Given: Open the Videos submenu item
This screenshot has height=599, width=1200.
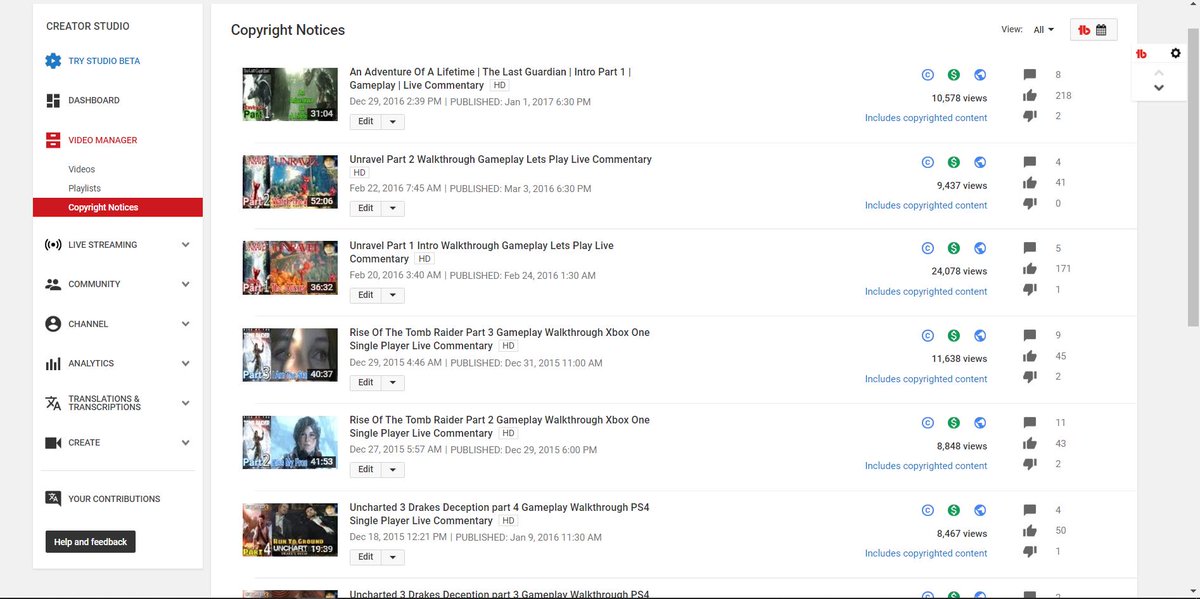Looking at the screenshot, I should 82,170.
